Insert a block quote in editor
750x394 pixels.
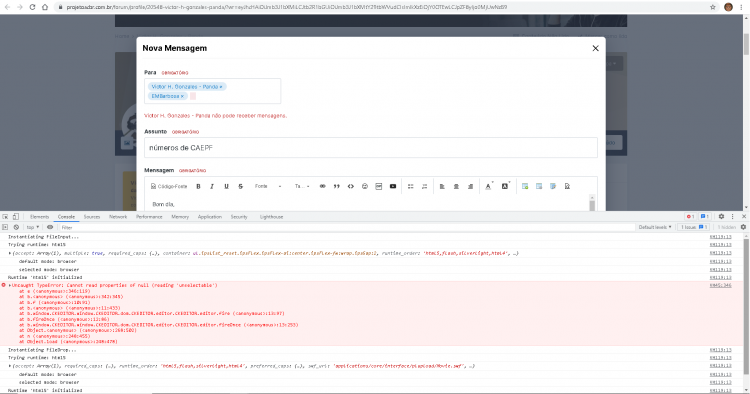coord(337,186)
